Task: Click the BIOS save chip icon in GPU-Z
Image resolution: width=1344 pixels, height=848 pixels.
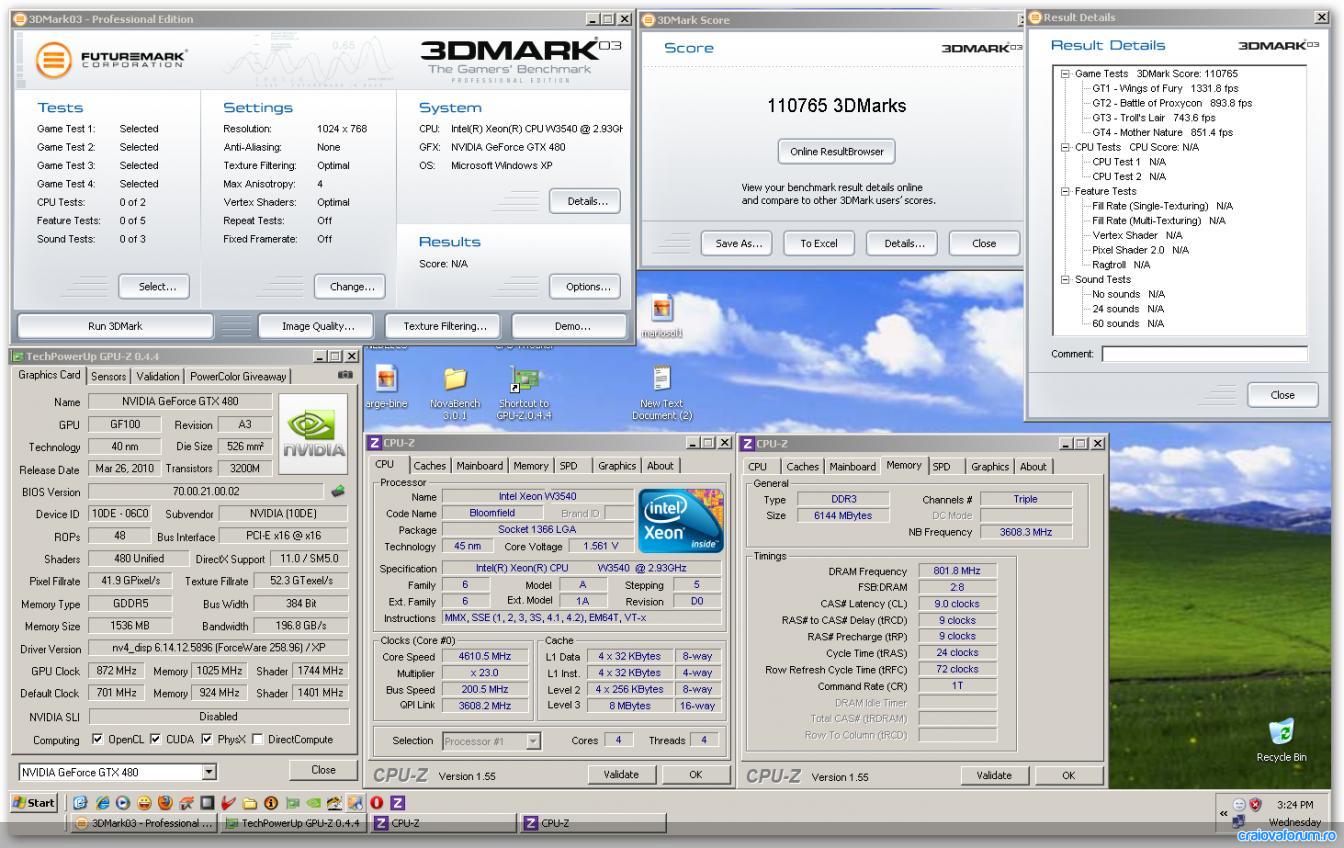Action: click(x=339, y=492)
